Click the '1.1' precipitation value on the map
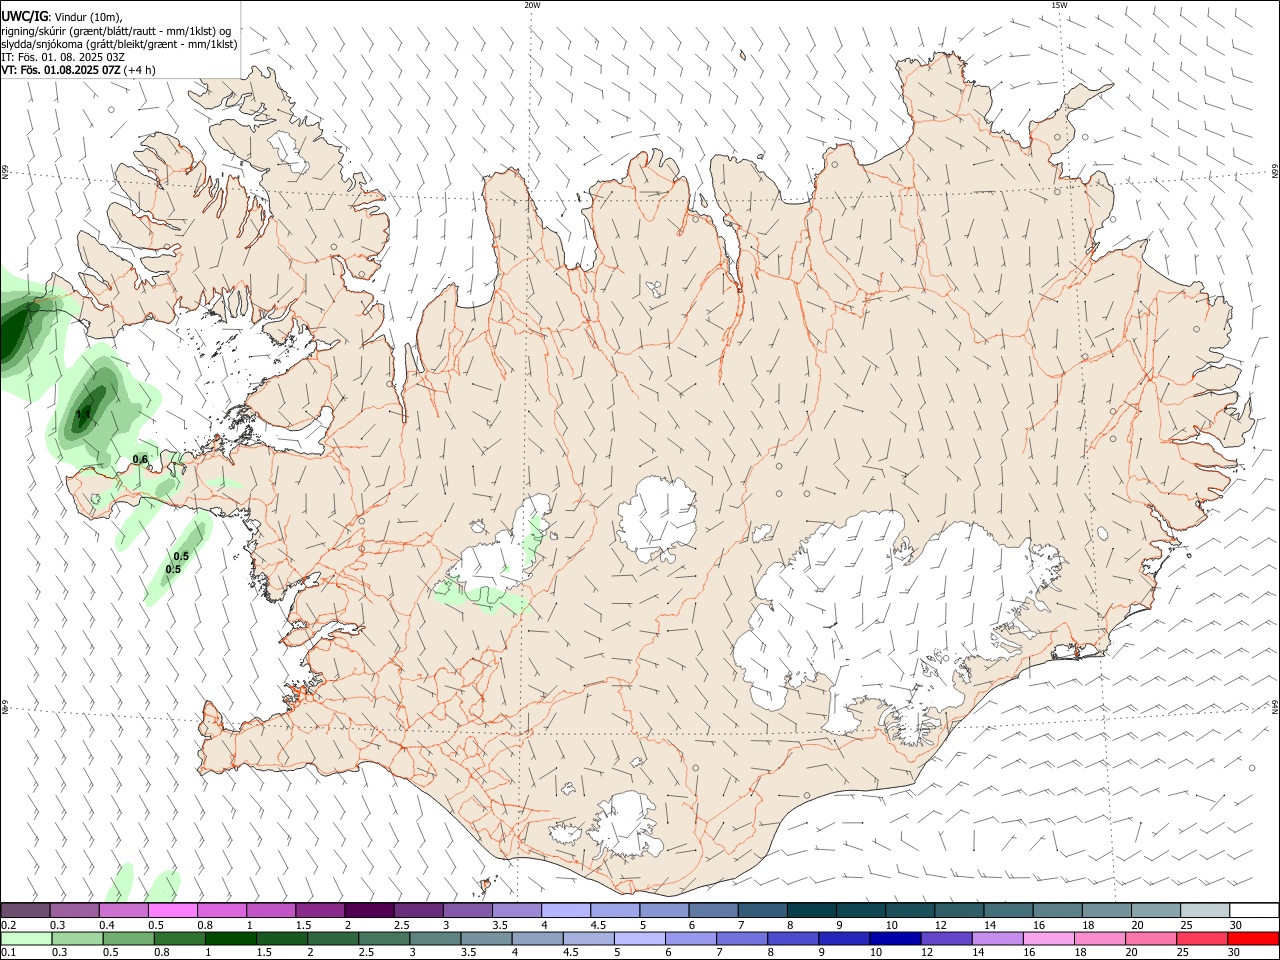This screenshot has height=960, width=1280. (x=84, y=413)
